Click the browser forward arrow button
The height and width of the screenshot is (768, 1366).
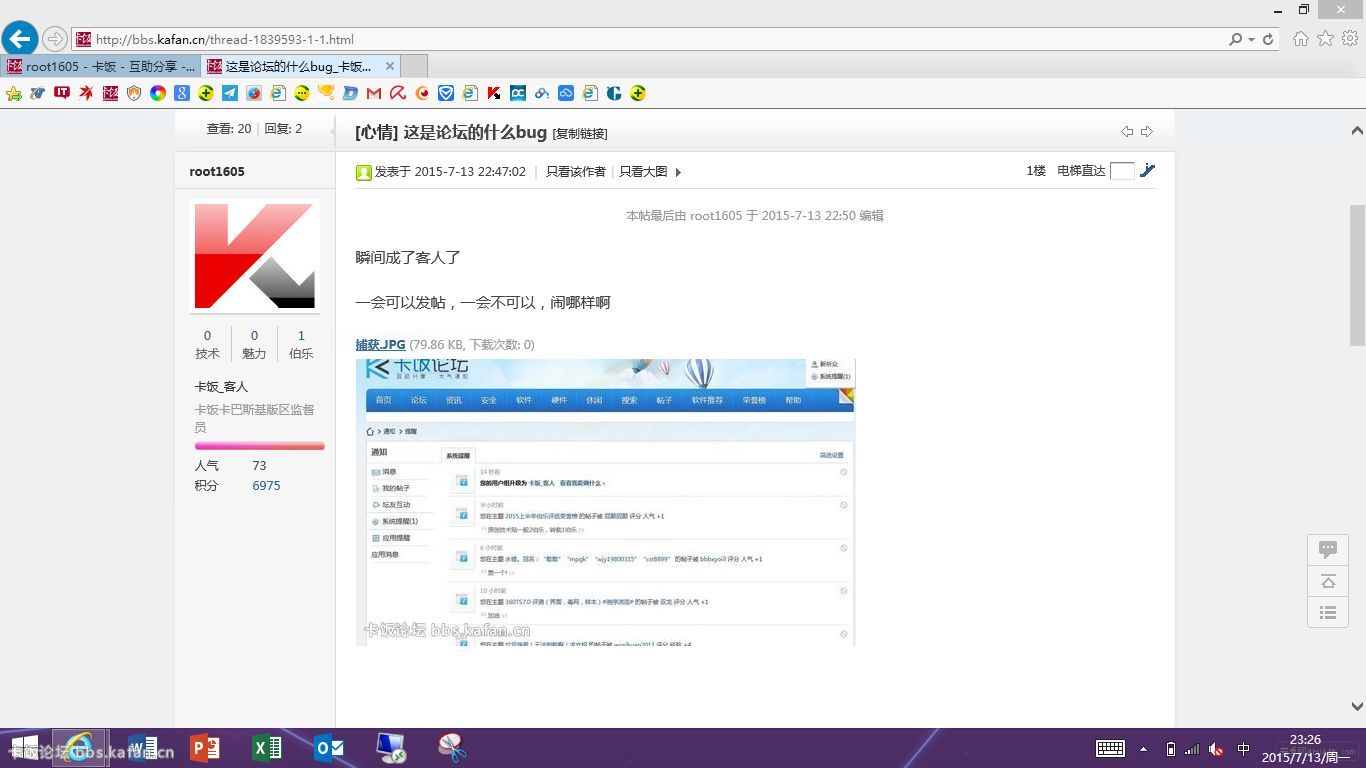pyautogui.click(x=55, y=39)
